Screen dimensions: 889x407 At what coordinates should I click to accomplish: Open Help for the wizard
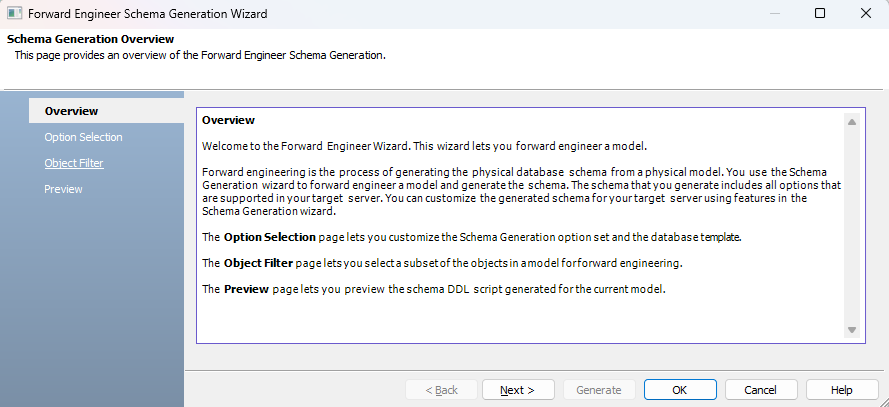841,390
